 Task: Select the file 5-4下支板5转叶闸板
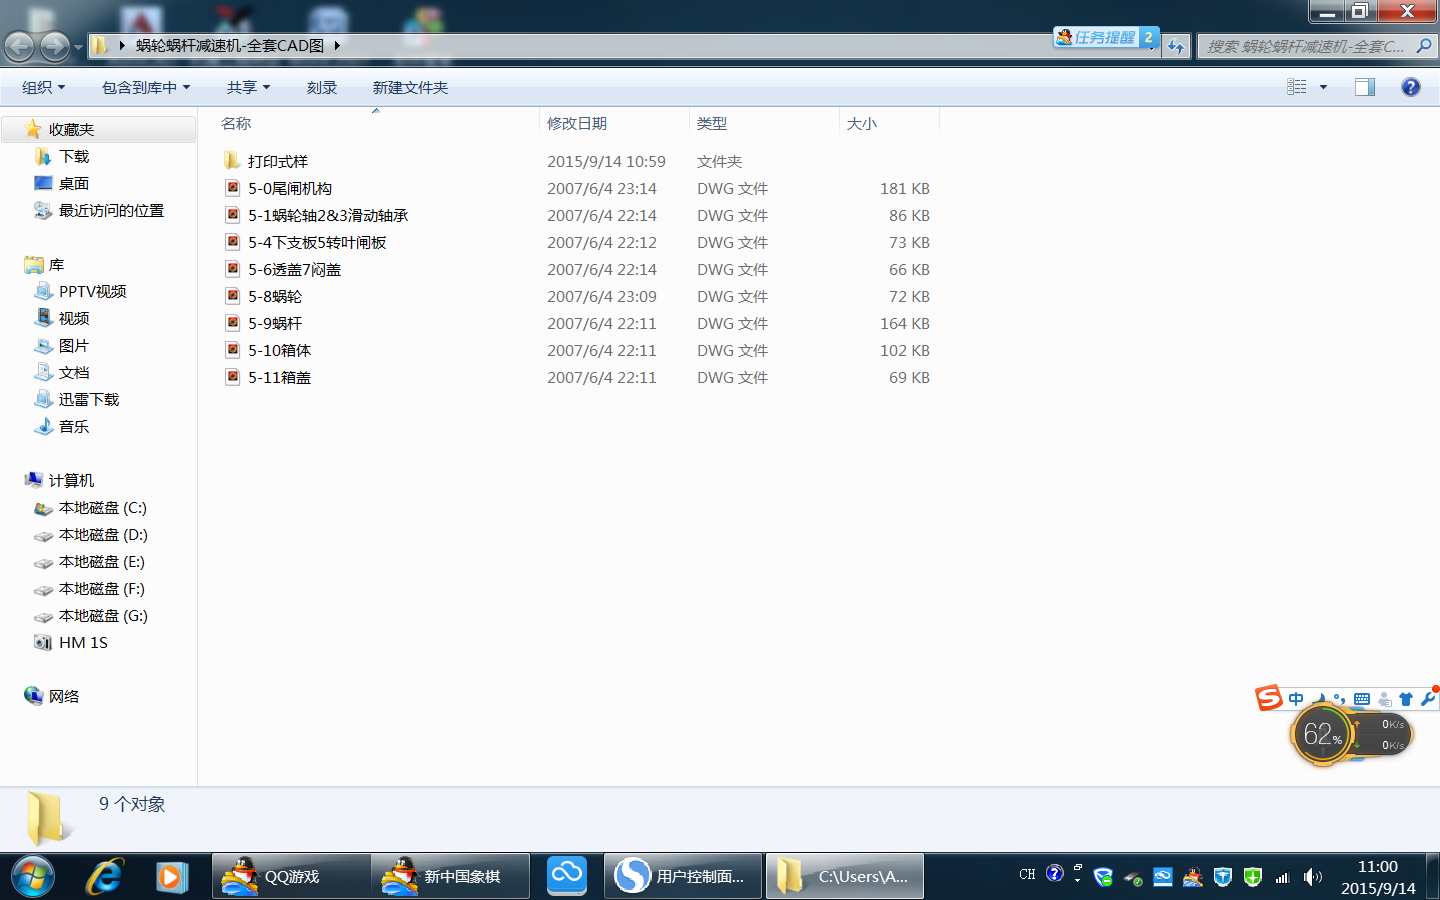(317, 243)
